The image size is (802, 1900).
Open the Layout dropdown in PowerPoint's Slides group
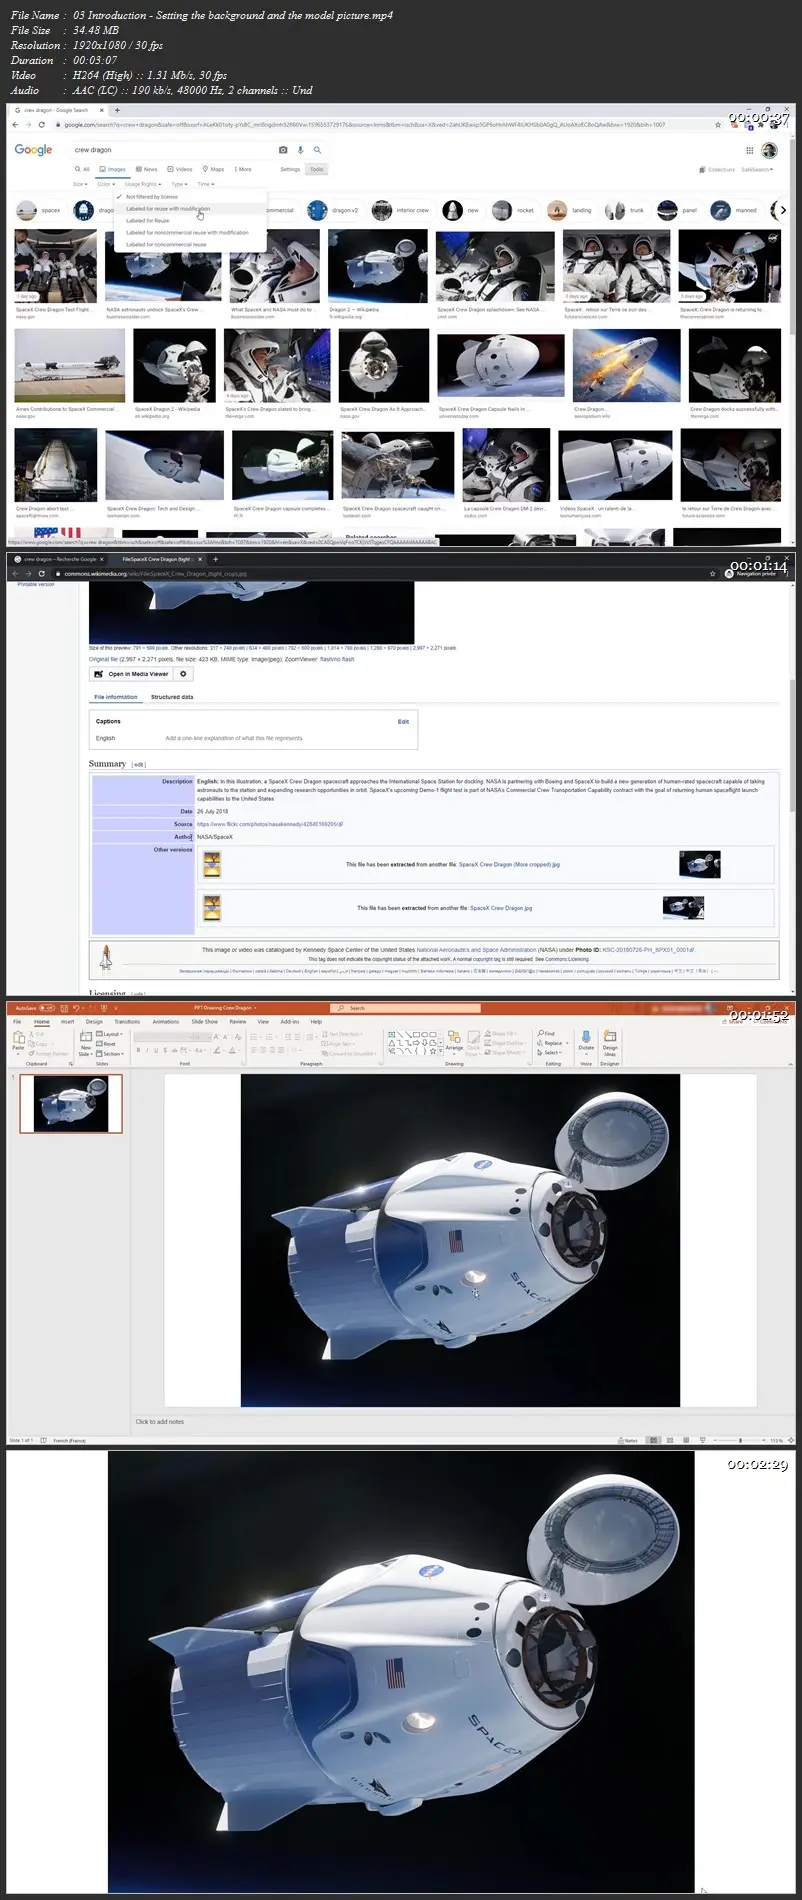(x=111, y=1034)
